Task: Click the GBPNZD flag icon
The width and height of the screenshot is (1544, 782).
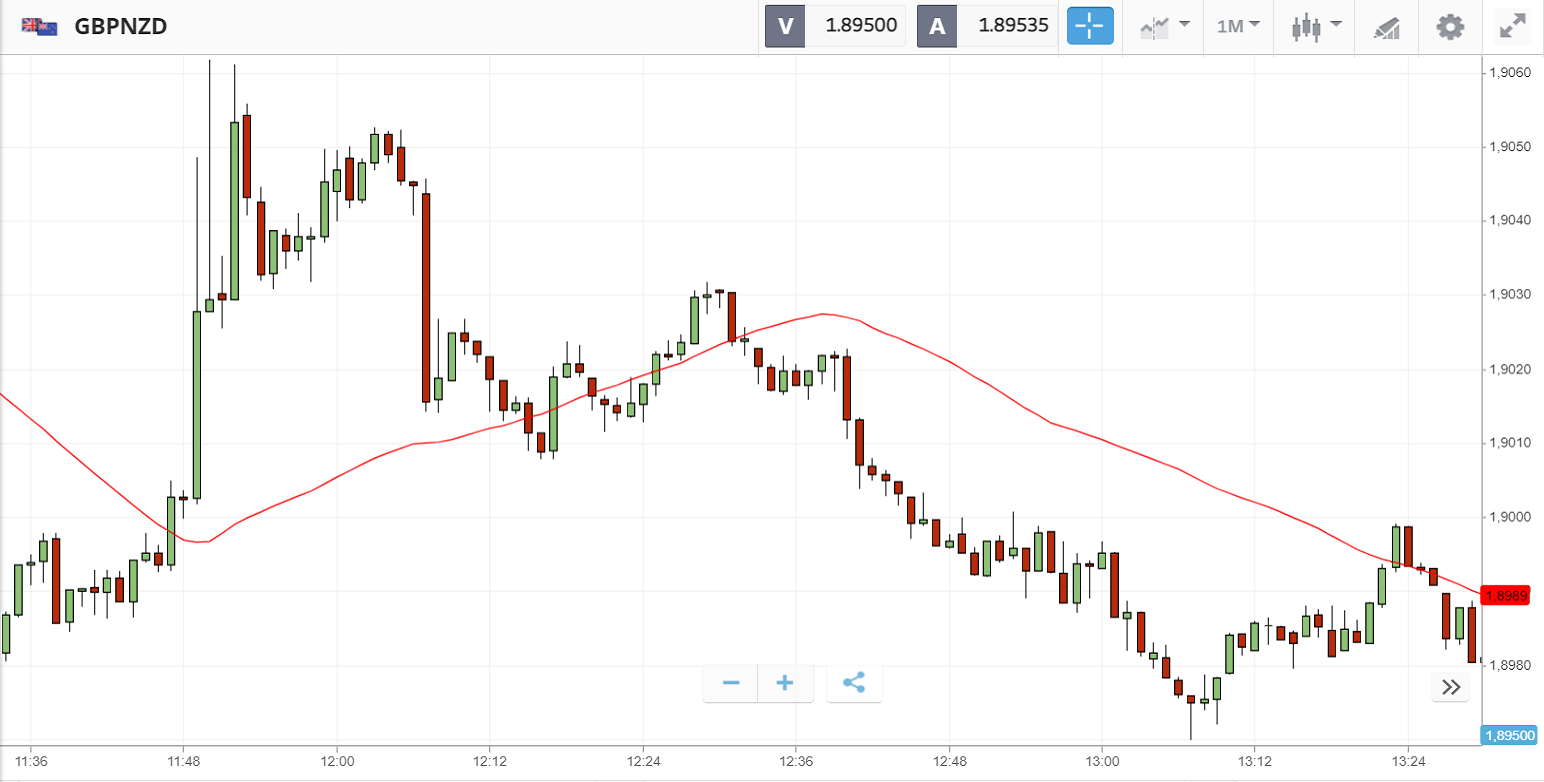Action: 40,26
